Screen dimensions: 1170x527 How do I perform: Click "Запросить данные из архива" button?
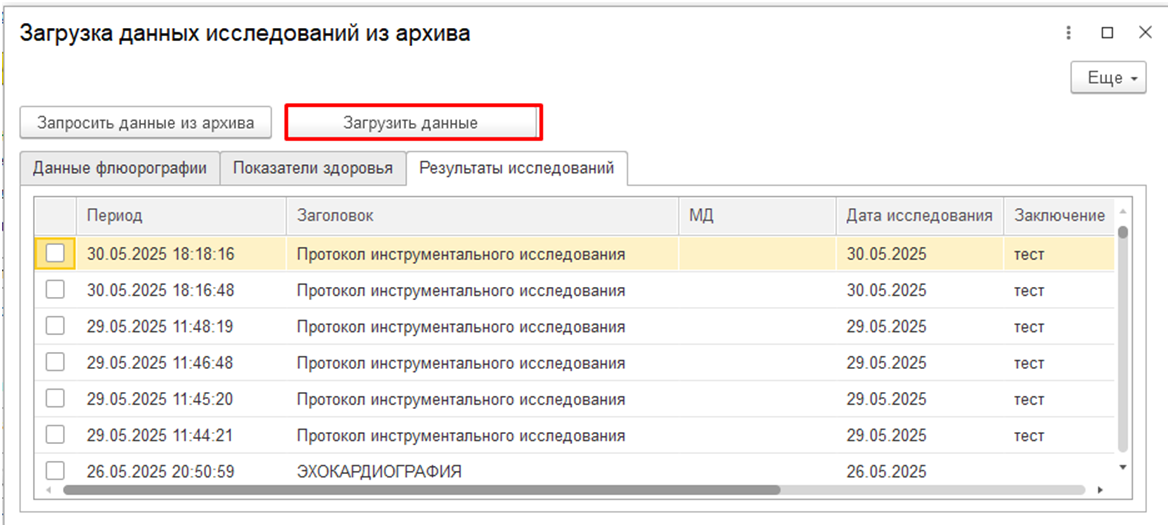point(145,123)
